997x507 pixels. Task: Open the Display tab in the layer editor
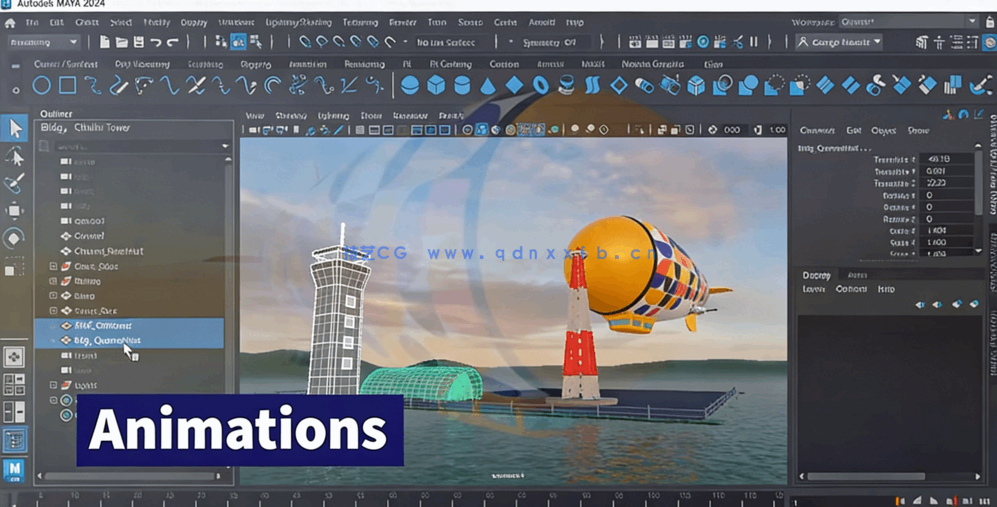click(x=816, y=275)
